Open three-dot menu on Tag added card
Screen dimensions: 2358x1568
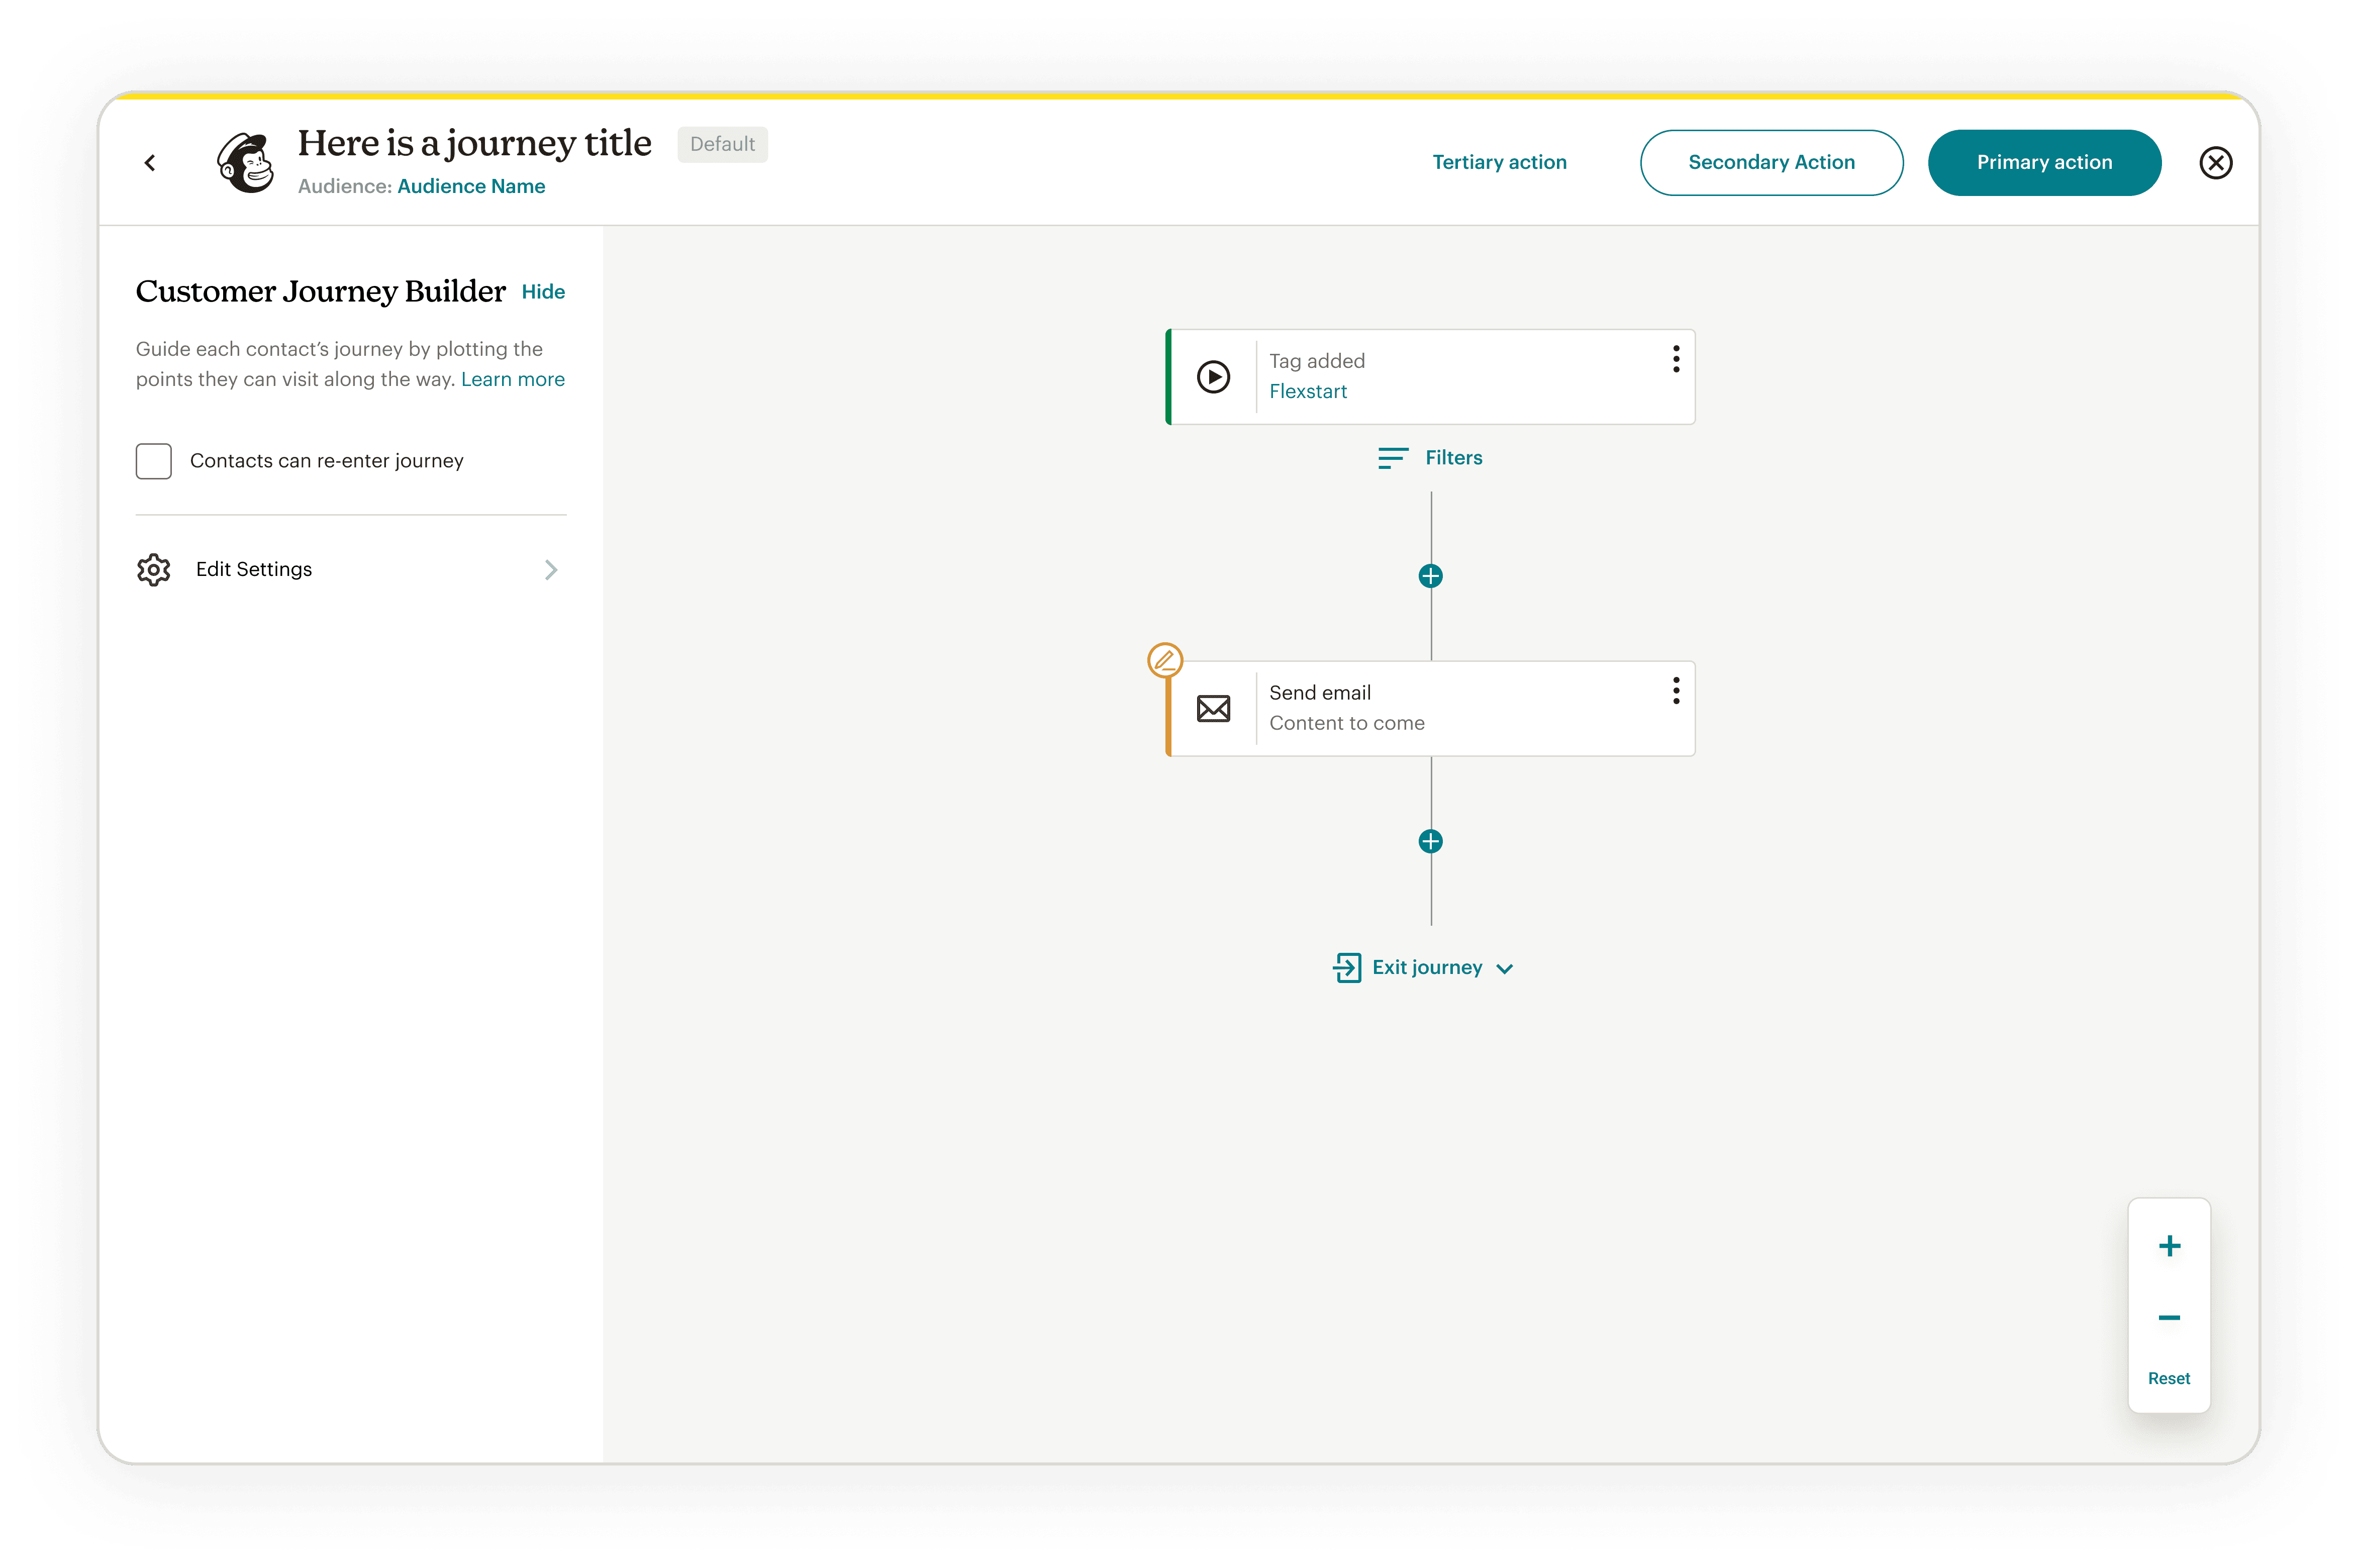tap(1676, 359)
